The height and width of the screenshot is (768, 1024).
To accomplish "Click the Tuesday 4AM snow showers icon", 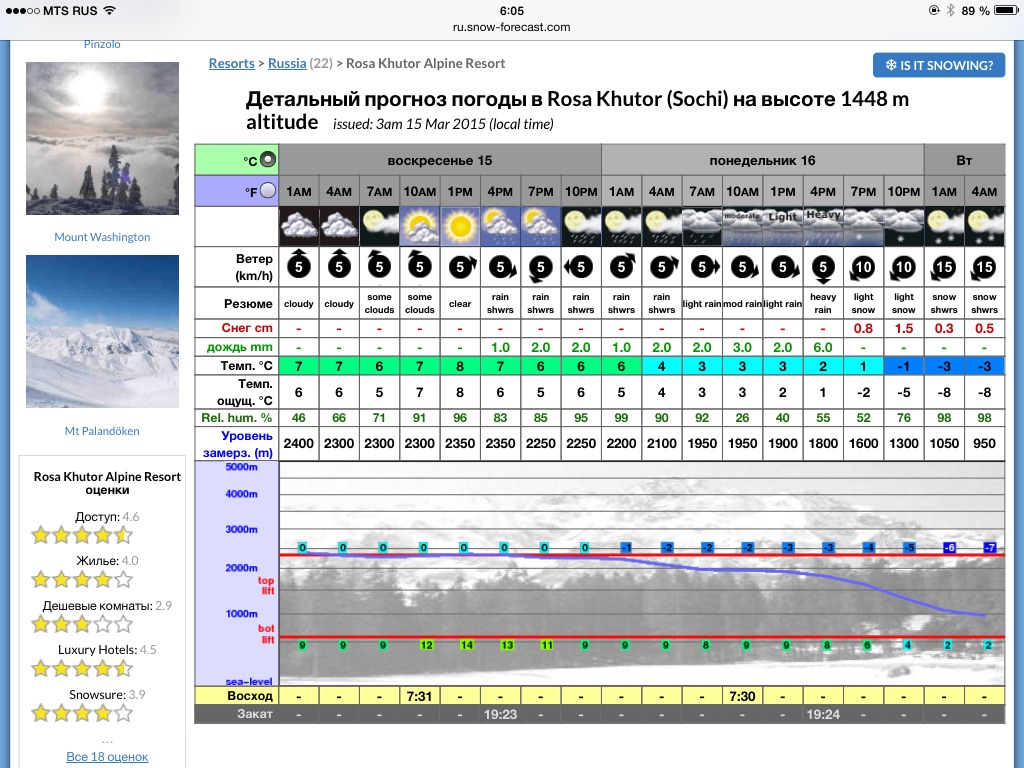I will pos(984,227).
